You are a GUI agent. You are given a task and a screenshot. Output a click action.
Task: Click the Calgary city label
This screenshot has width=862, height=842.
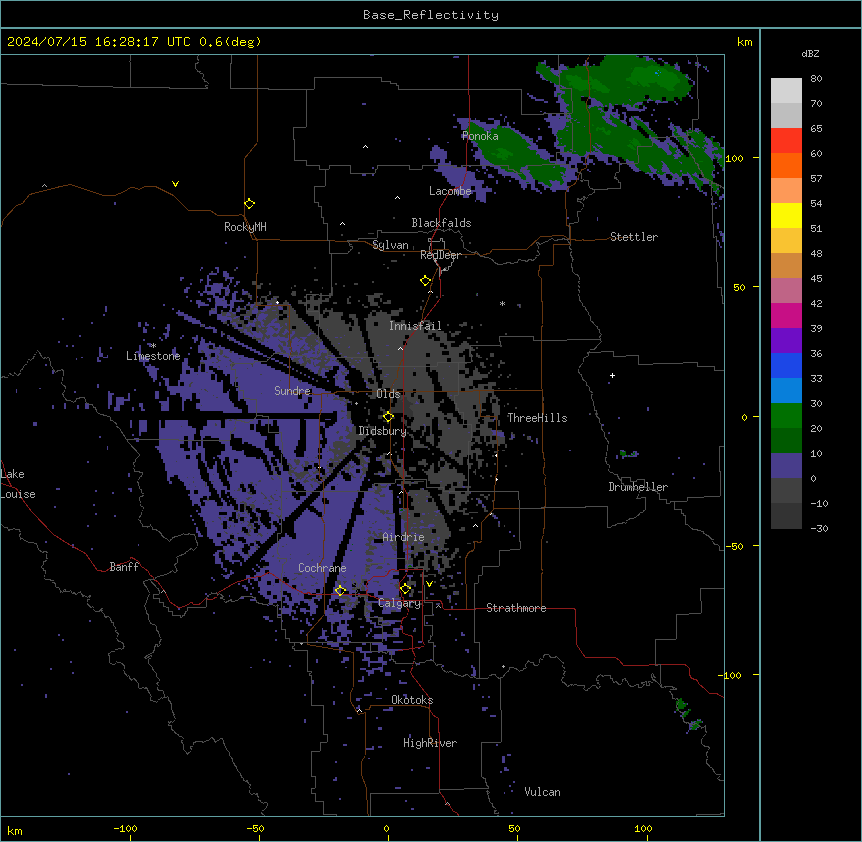pyautogui.click(x=400, y=603)
